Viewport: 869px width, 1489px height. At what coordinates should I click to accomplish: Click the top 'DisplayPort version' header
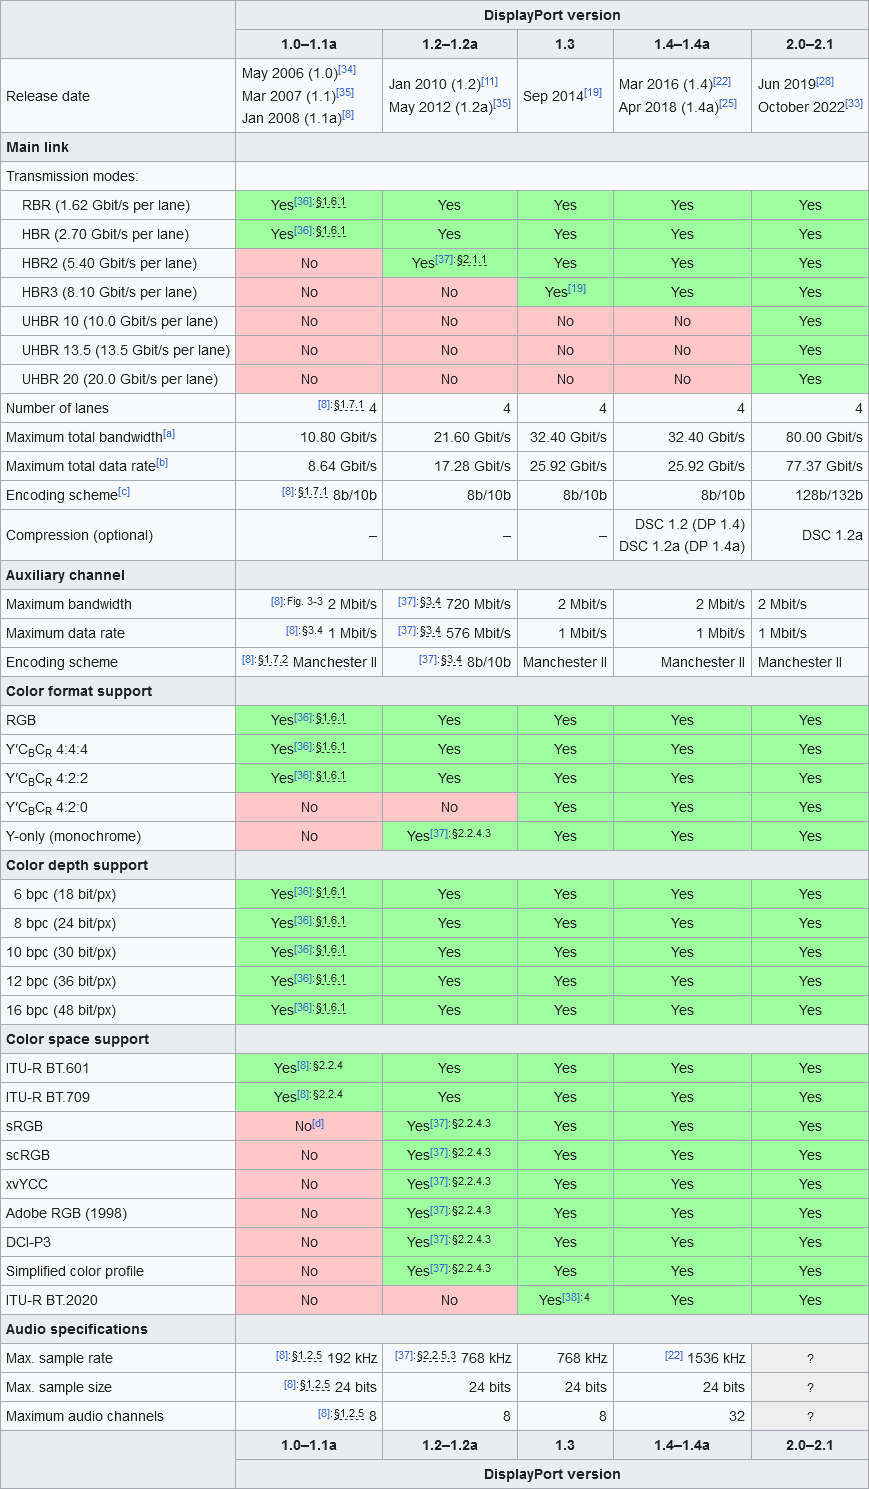click(552, 15)
